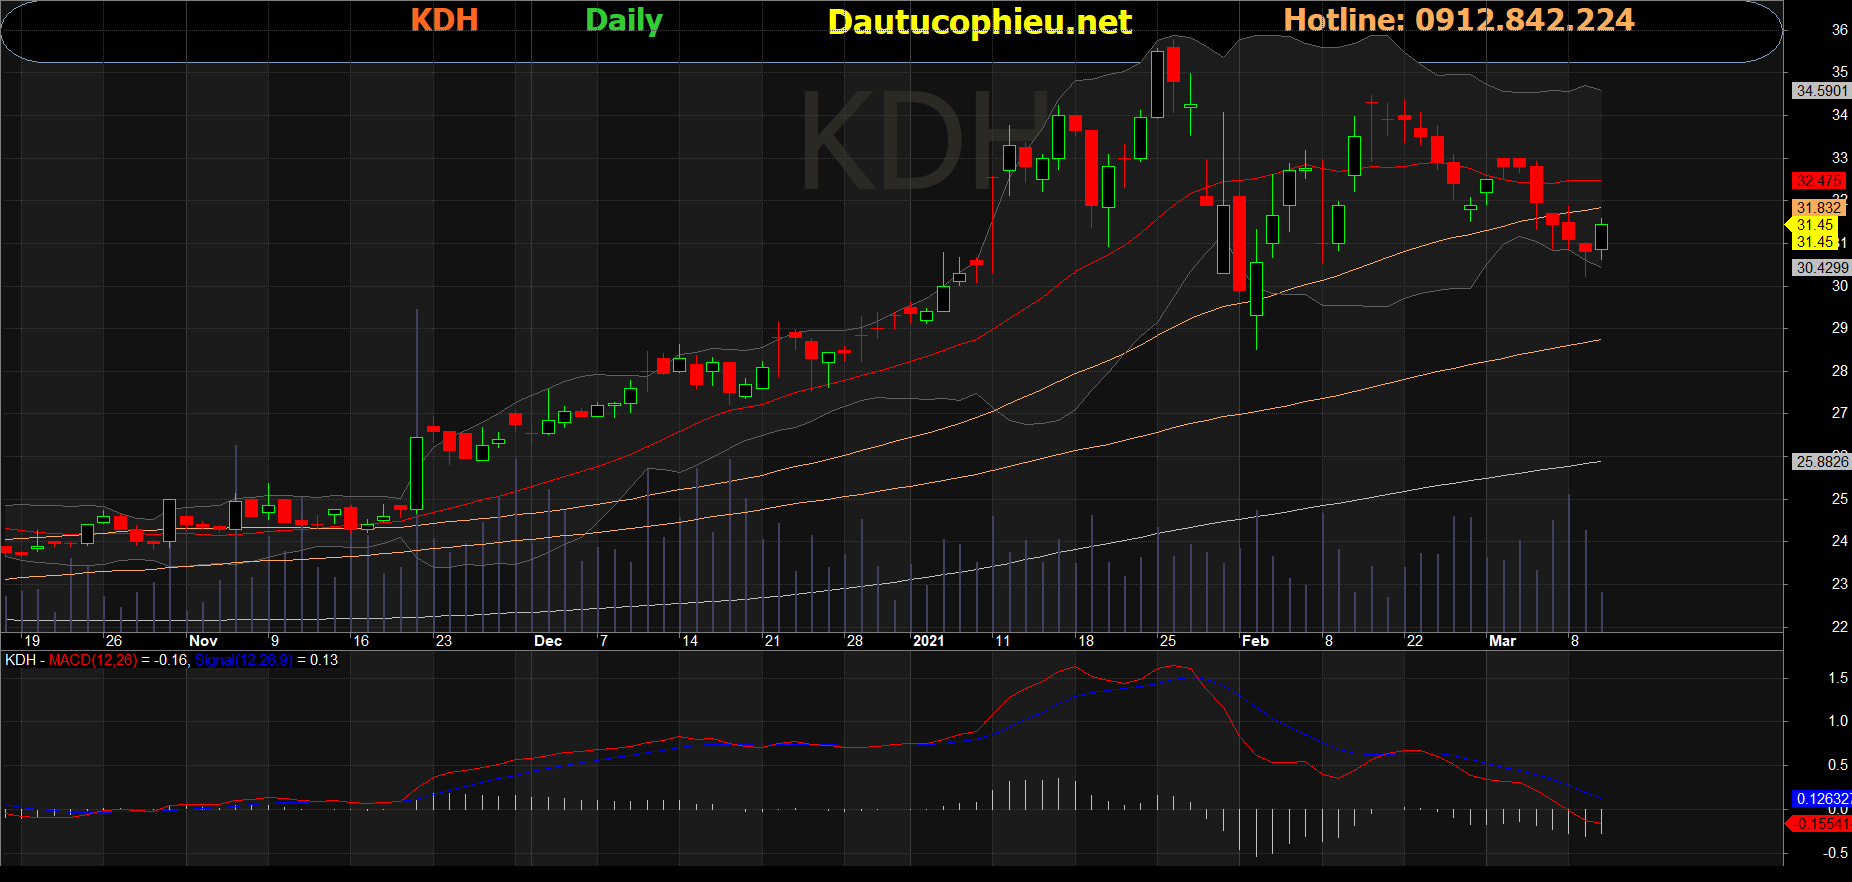1852x882 pixels.
Task: Select the 2021 year marker on time axis
Action: click(x=928, y=641)
